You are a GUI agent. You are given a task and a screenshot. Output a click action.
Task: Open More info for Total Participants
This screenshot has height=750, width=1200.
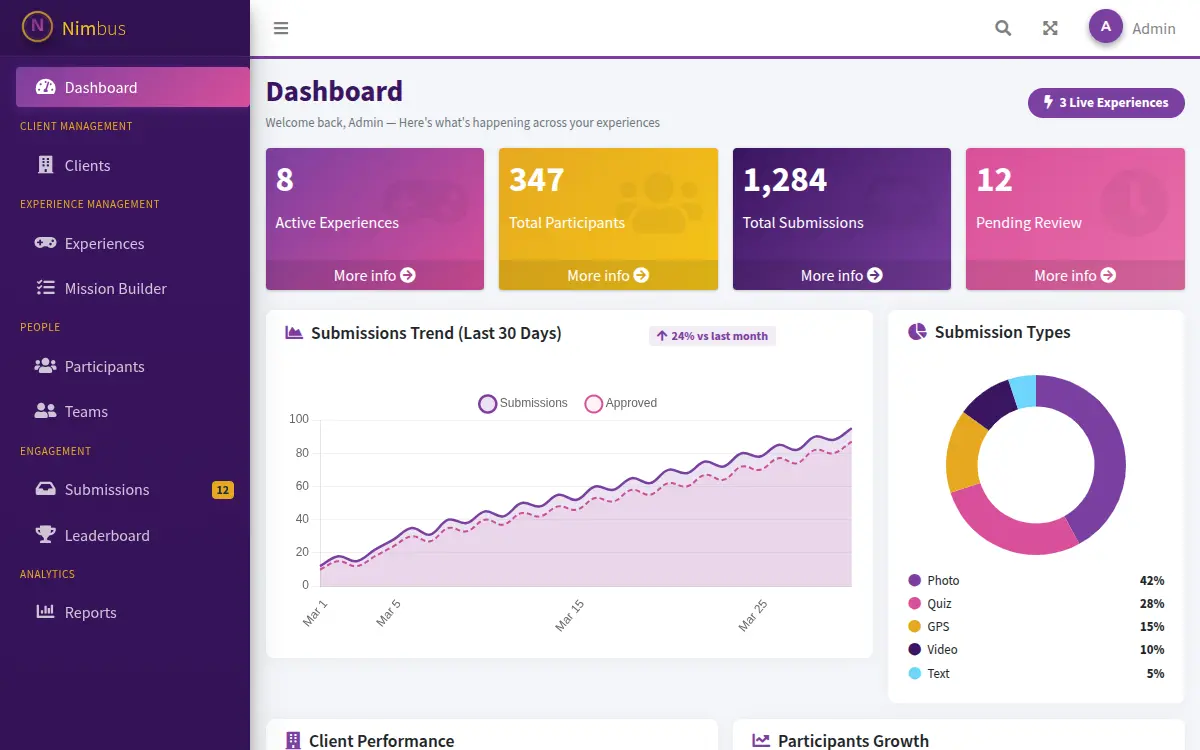coord(608,275)
